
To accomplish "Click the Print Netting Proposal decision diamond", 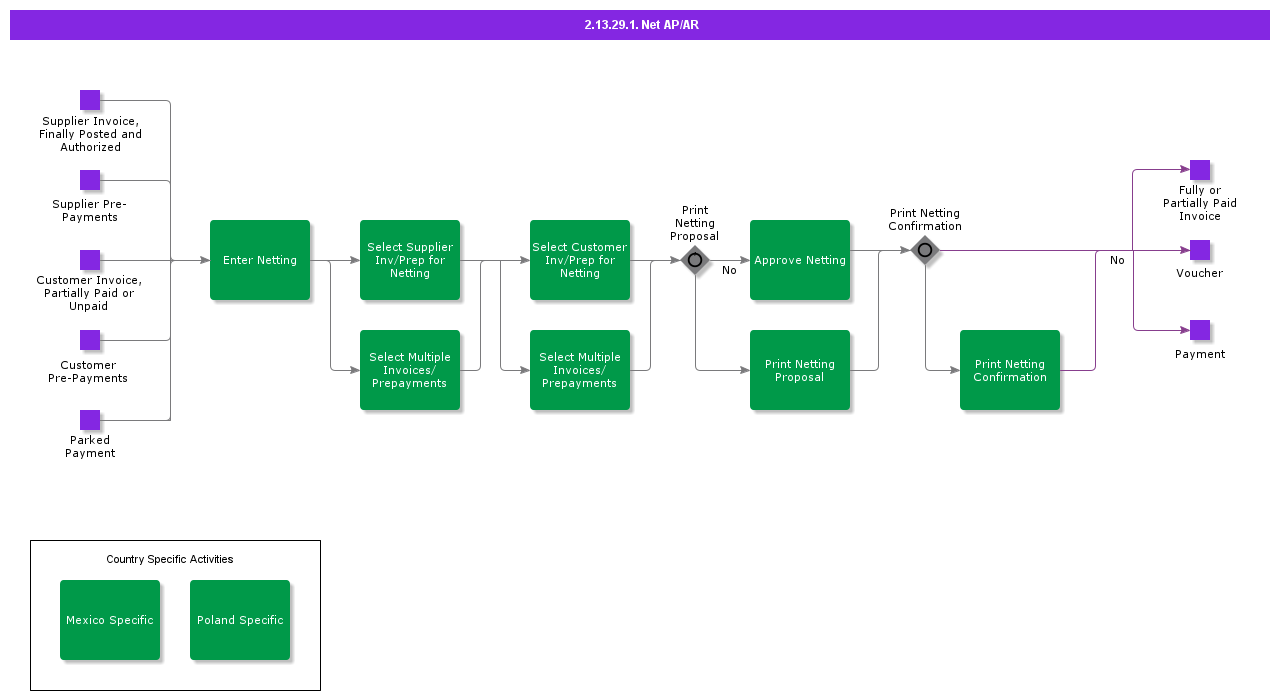I will point(695,260).
